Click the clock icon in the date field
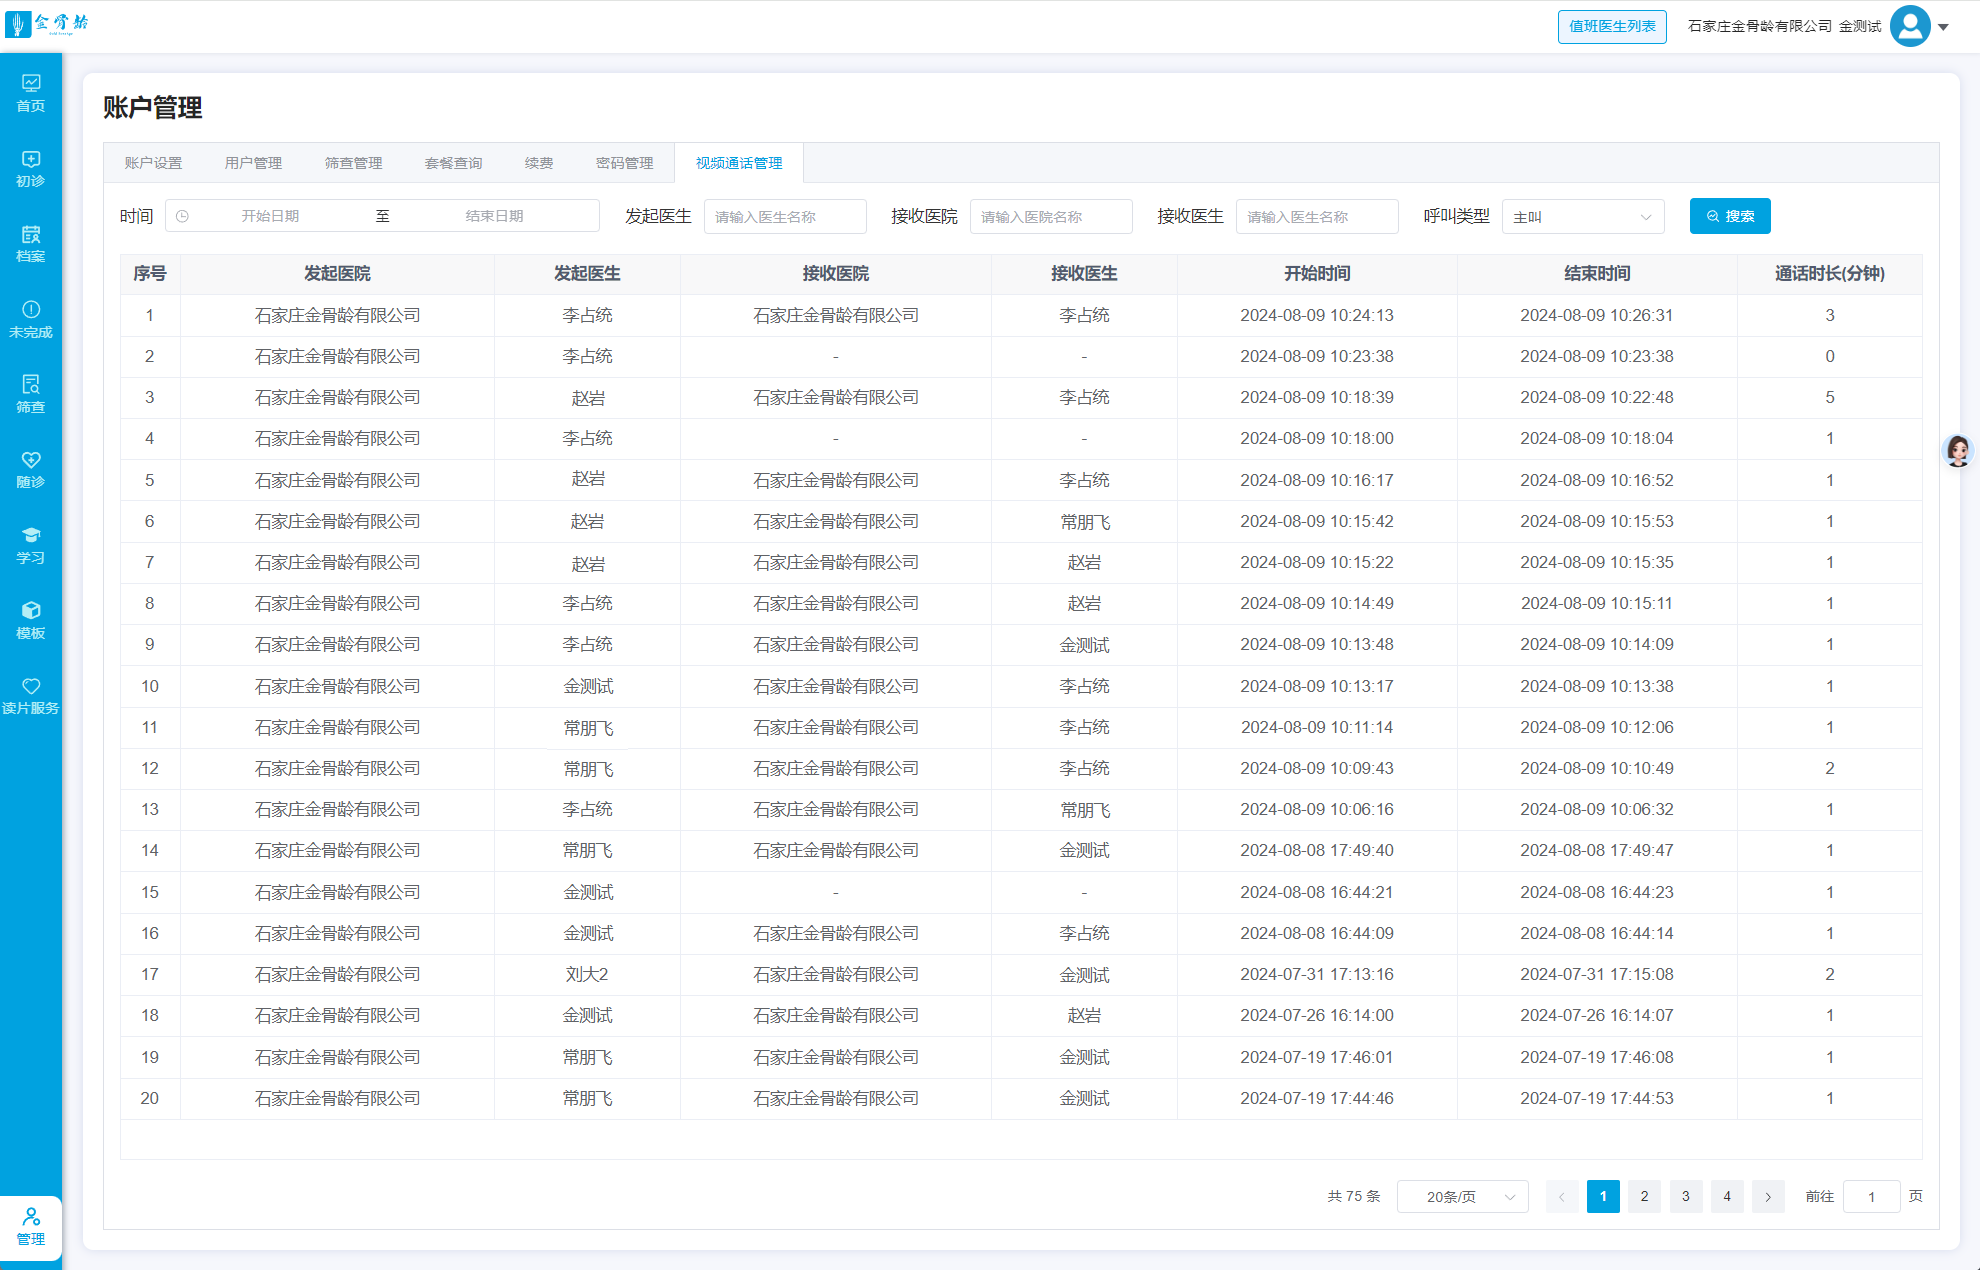This screenshot has width=1980, height=1270. click(x=183, y=216)
